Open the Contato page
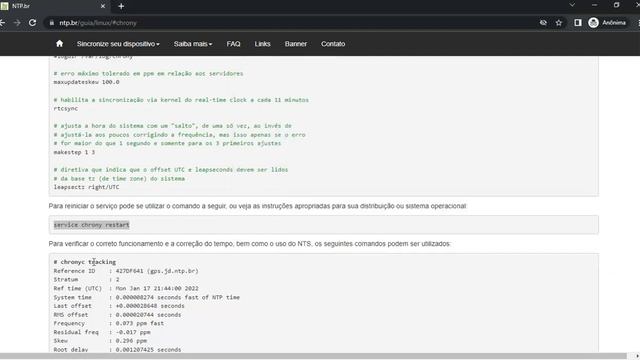This screenshot has width=640, height=360. (333, 44)
